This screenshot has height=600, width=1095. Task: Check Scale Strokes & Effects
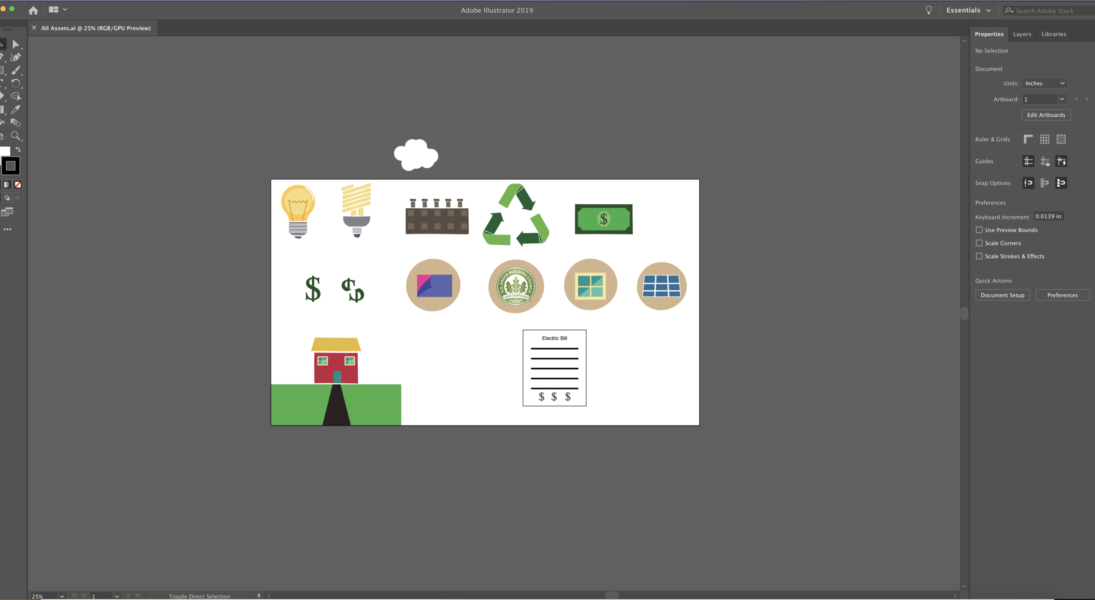[x=978, y=256]
